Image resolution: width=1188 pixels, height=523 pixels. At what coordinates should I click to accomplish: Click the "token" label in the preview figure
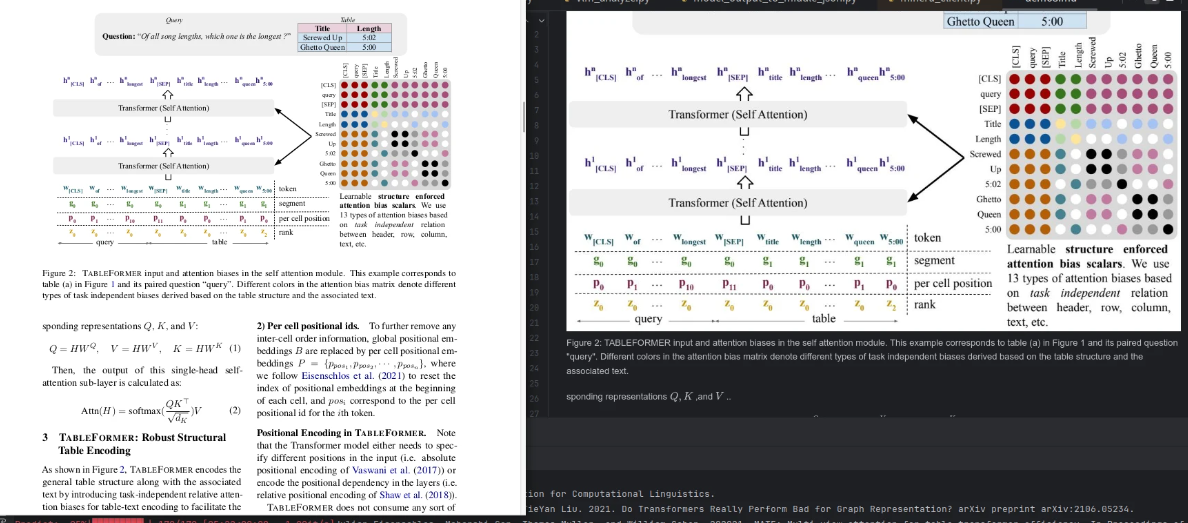[929, 237]
